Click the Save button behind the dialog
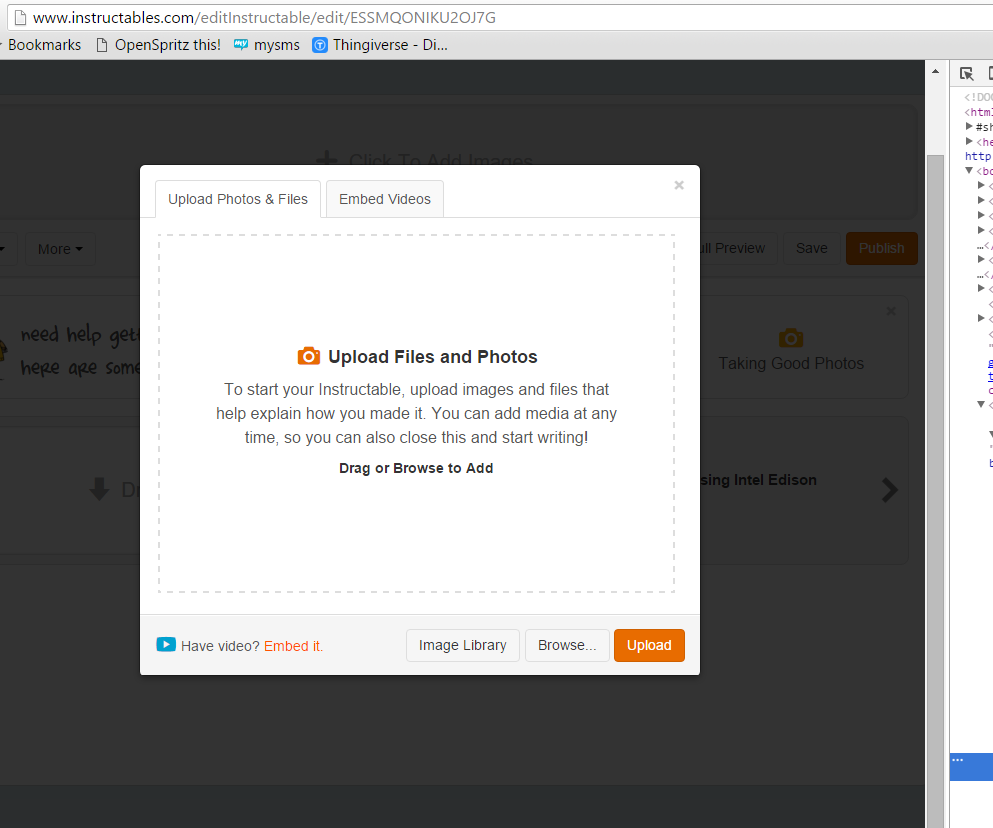The image size is (993, 828). 811,248
